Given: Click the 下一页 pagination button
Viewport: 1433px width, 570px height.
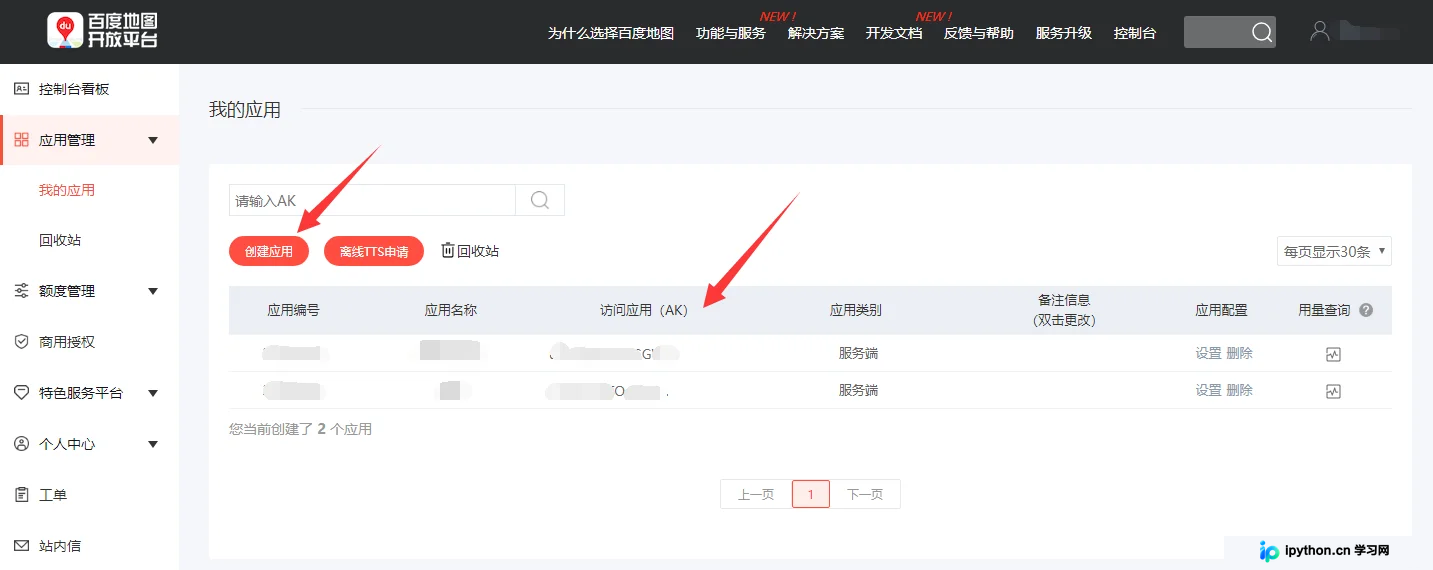Looking at the screenshot, I should click(865, 494).
